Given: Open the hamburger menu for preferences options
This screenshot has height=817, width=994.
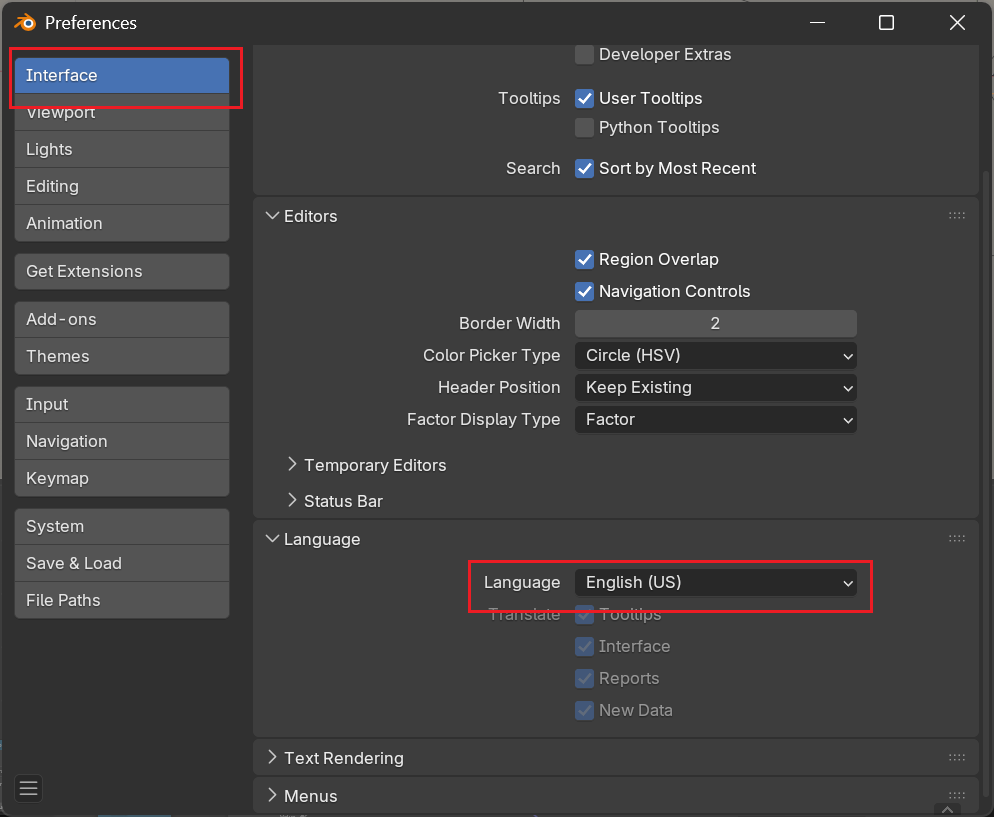Looking at the screenshot, I should (x=29, y=788).
